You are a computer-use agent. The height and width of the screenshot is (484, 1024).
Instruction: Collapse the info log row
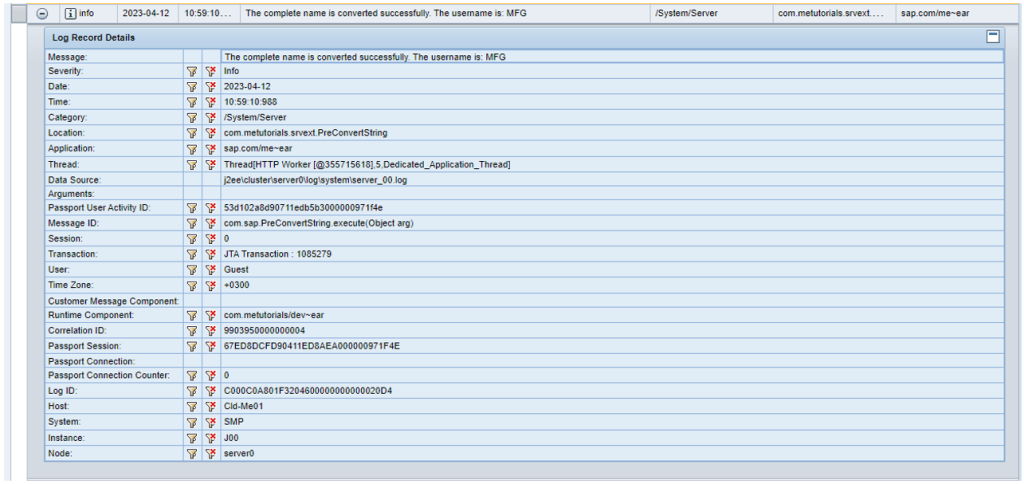[42, 14]
